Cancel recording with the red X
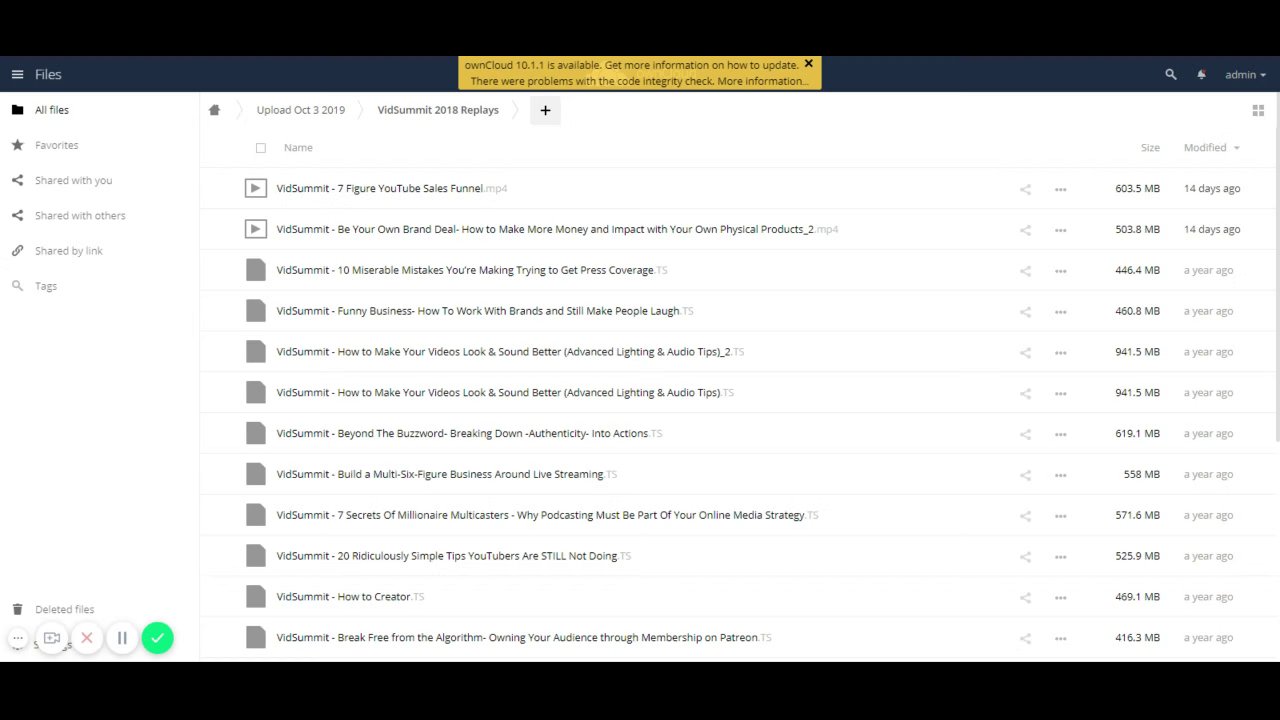Viewport: 1280px width, 720px height. 87,638
